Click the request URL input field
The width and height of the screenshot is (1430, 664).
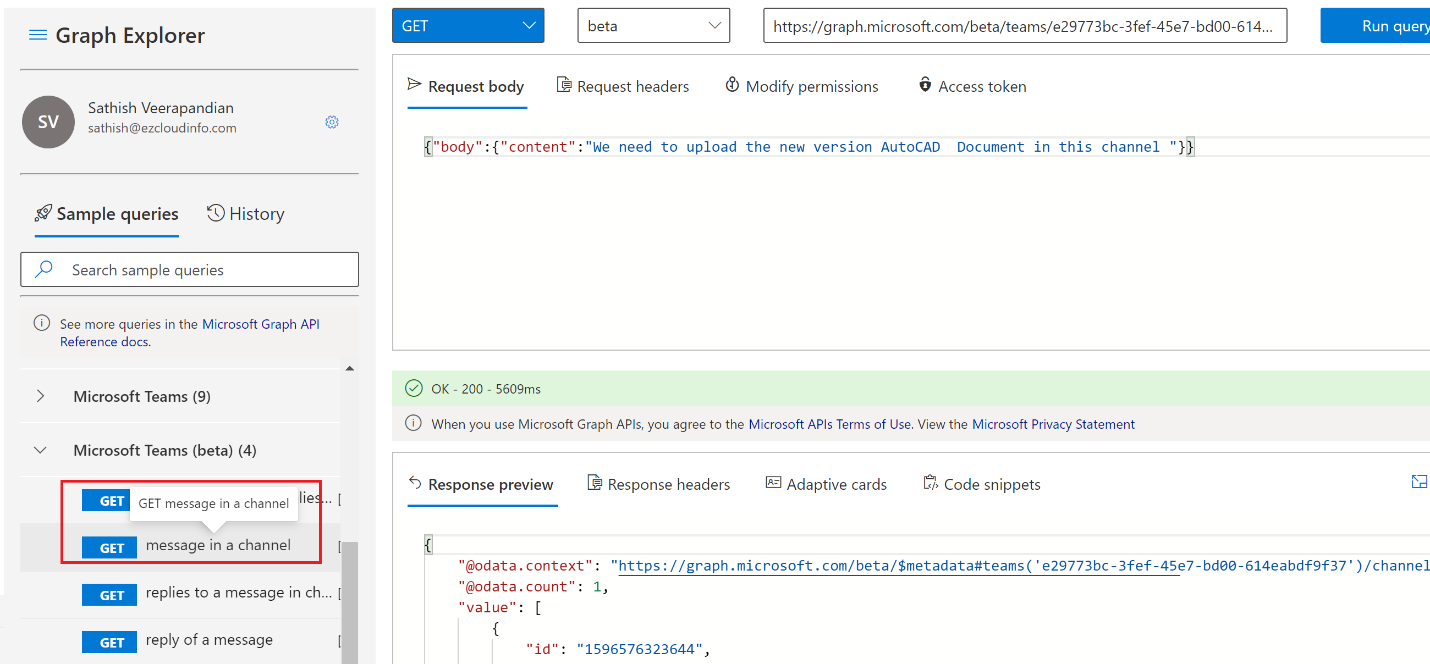point(1024,27)
